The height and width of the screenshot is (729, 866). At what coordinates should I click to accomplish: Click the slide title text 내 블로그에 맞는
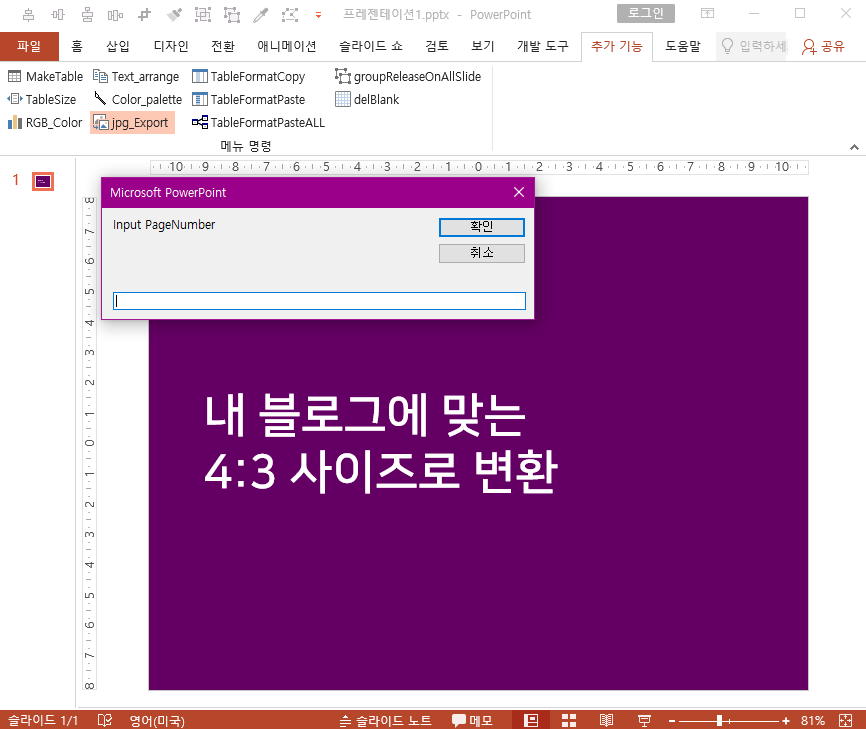pyautogui.click(x=365, y=415)
